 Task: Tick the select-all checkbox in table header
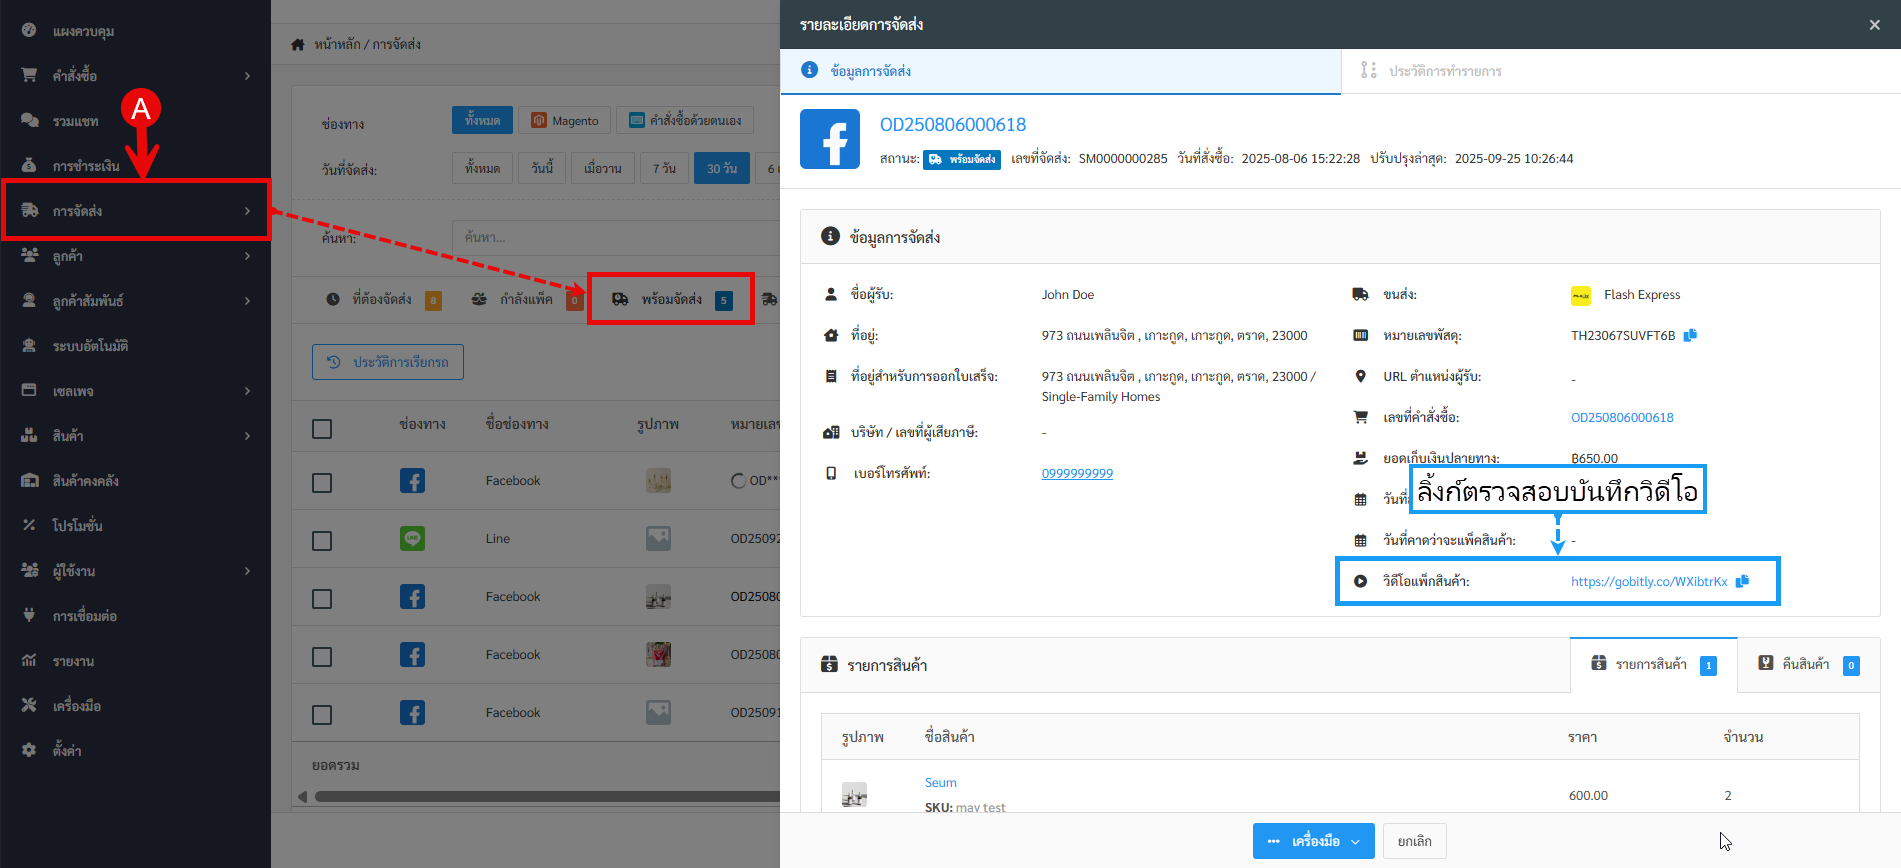tap(322, 429)
